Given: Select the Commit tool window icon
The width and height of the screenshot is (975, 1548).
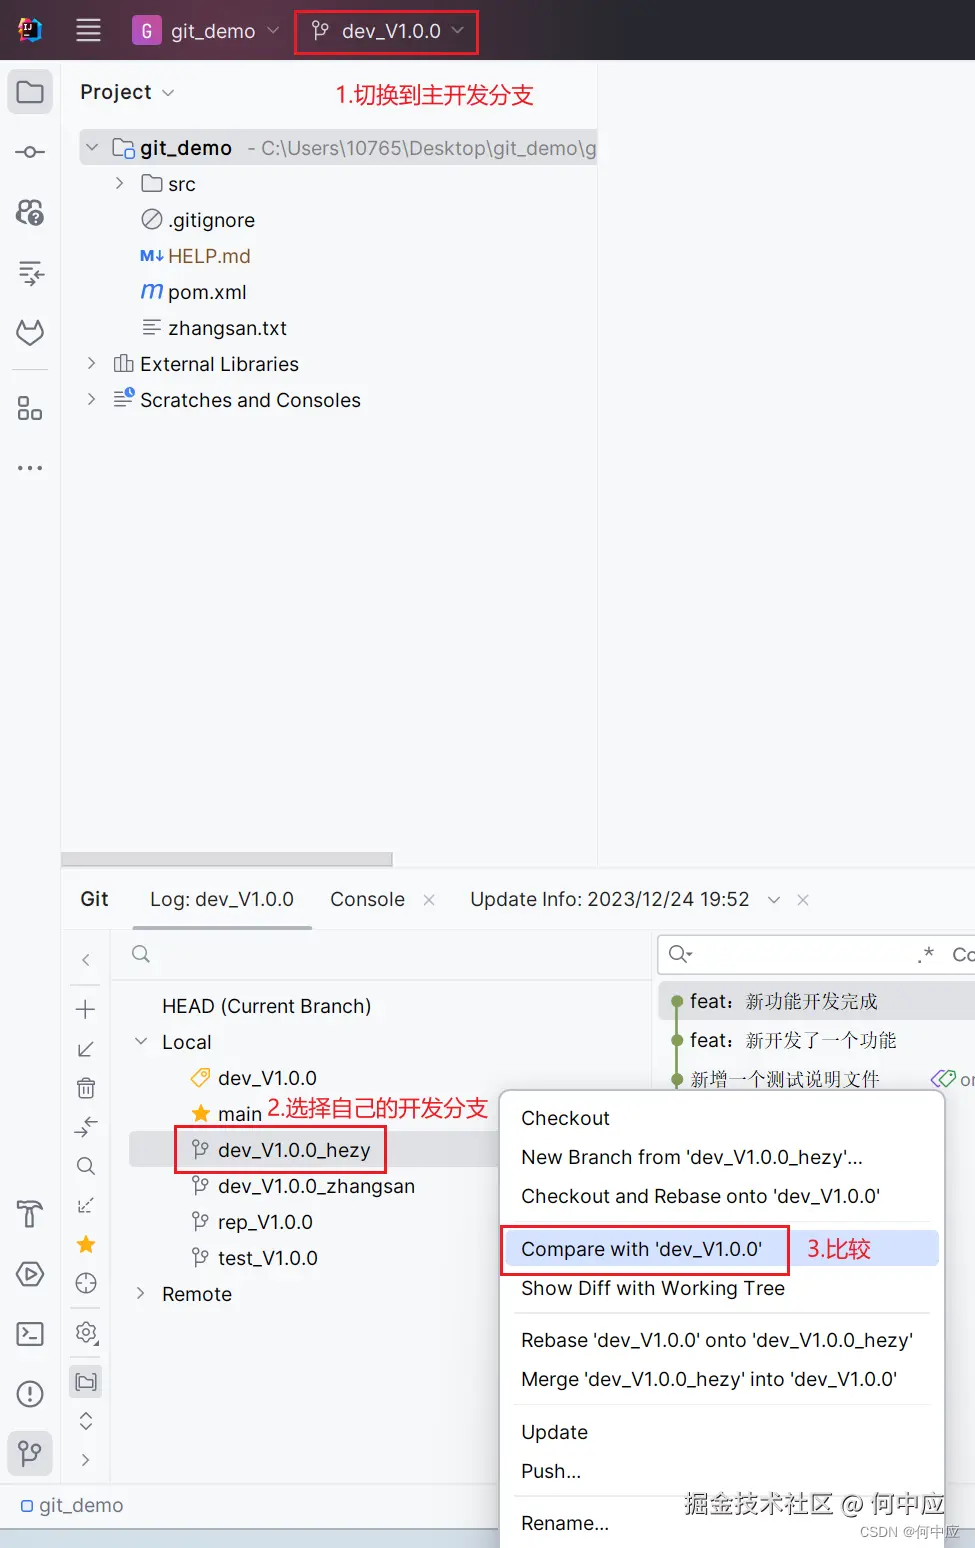Looking at the screenshot, I should [x=29, y=151].
